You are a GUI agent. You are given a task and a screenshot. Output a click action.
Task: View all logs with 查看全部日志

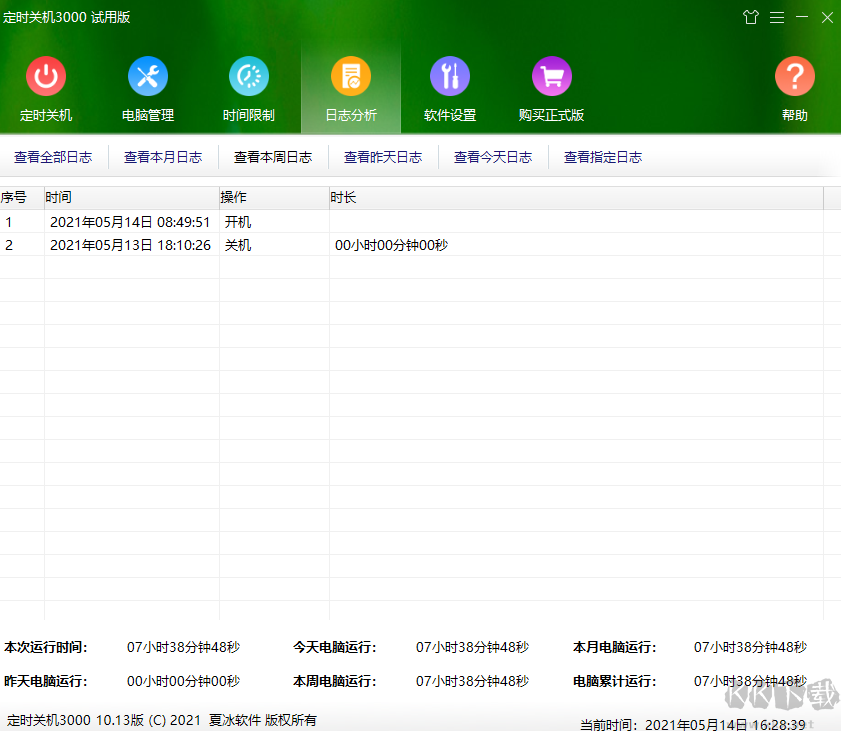click(x=53, y=157)
